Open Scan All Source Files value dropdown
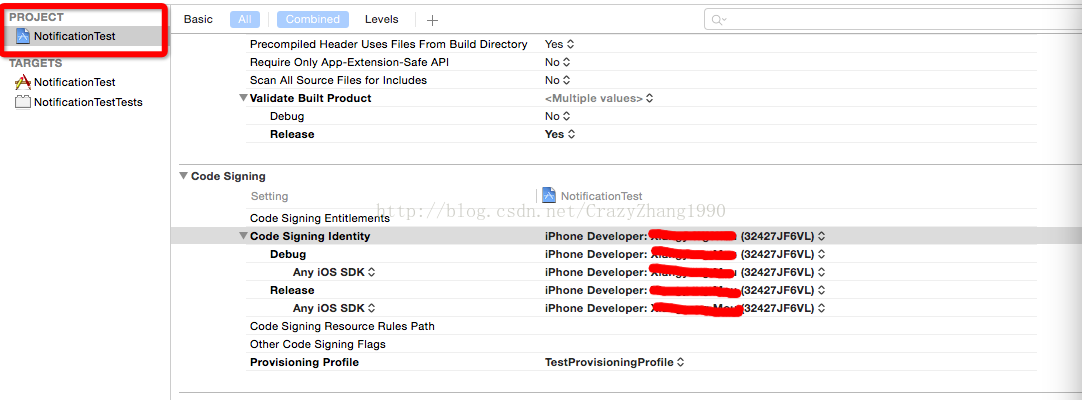1082x400 pixels. 557,80
